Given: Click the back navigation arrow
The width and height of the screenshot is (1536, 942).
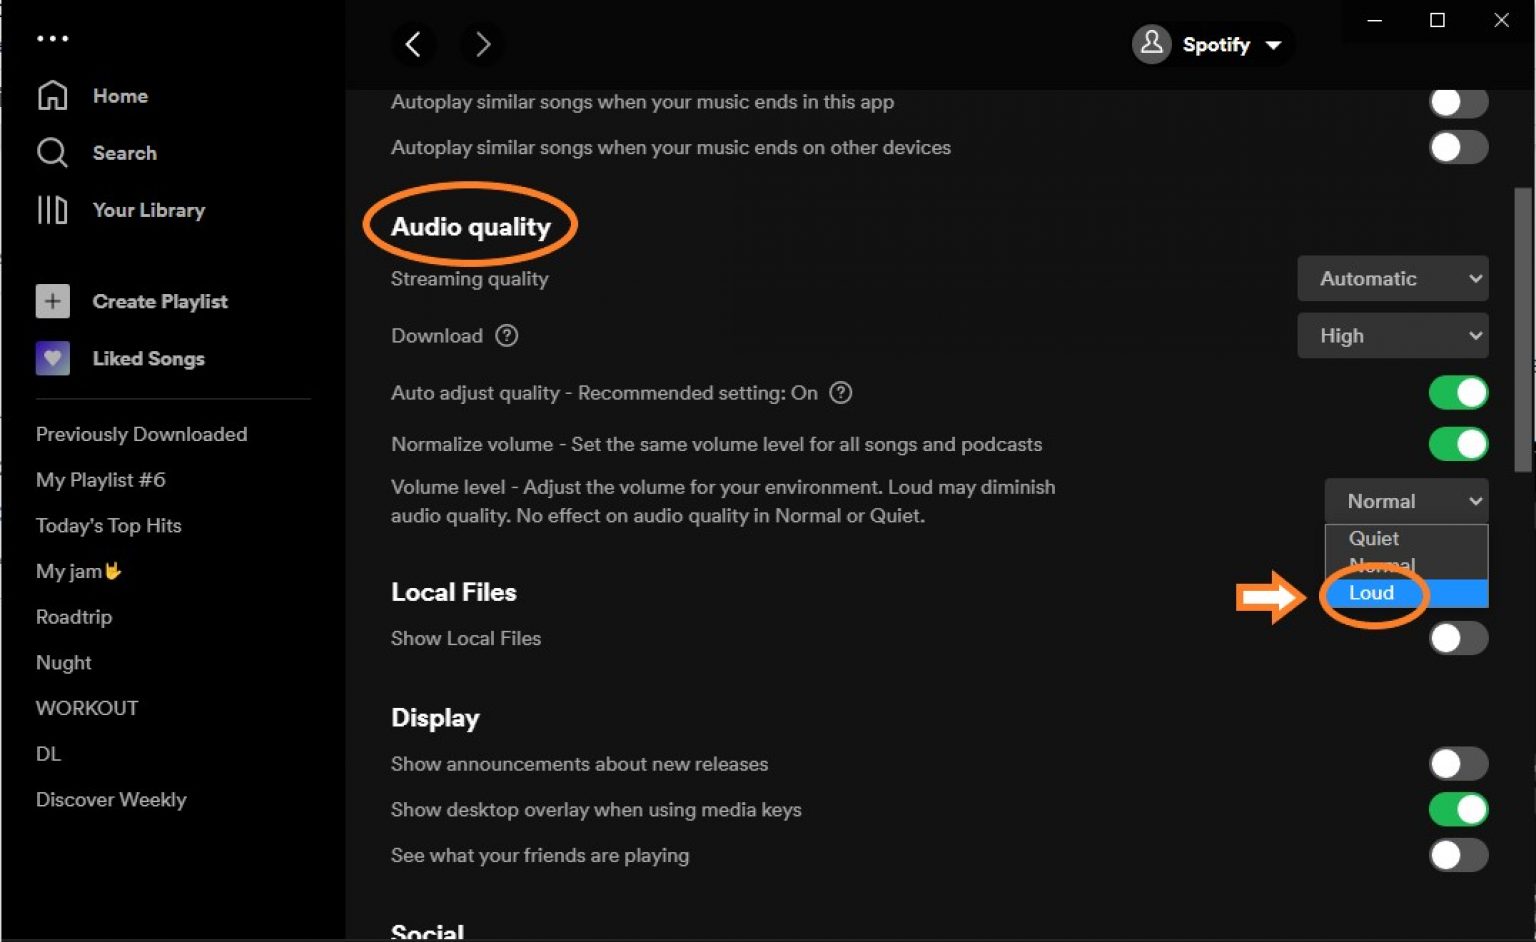Looking at the screenshot, I should 414,44.
